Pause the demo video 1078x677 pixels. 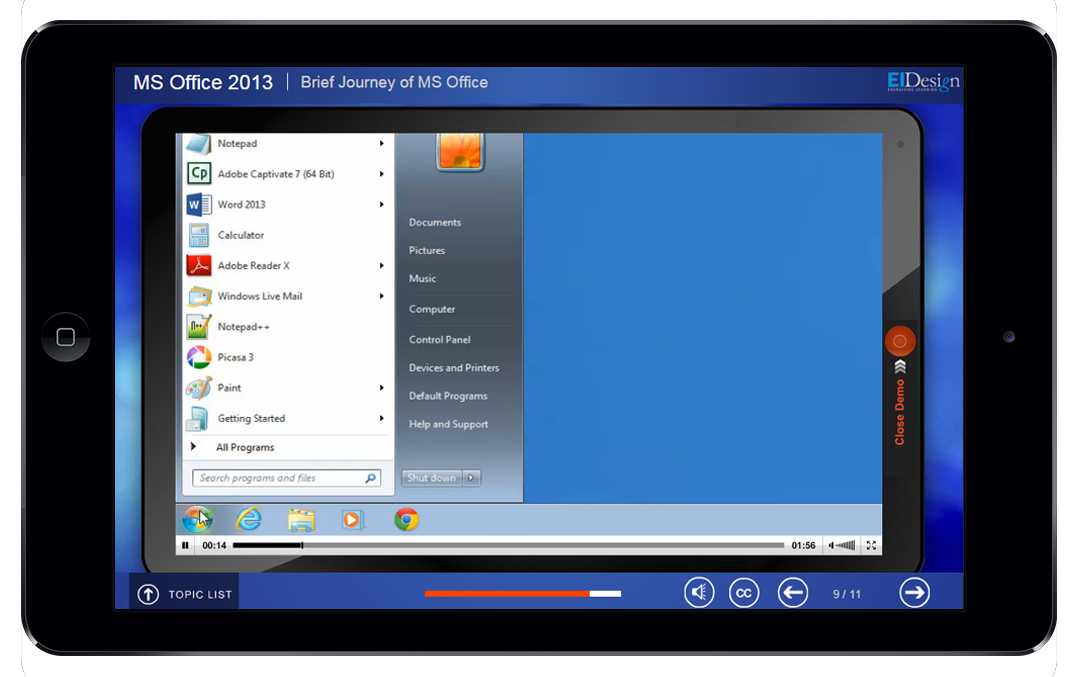185,546
